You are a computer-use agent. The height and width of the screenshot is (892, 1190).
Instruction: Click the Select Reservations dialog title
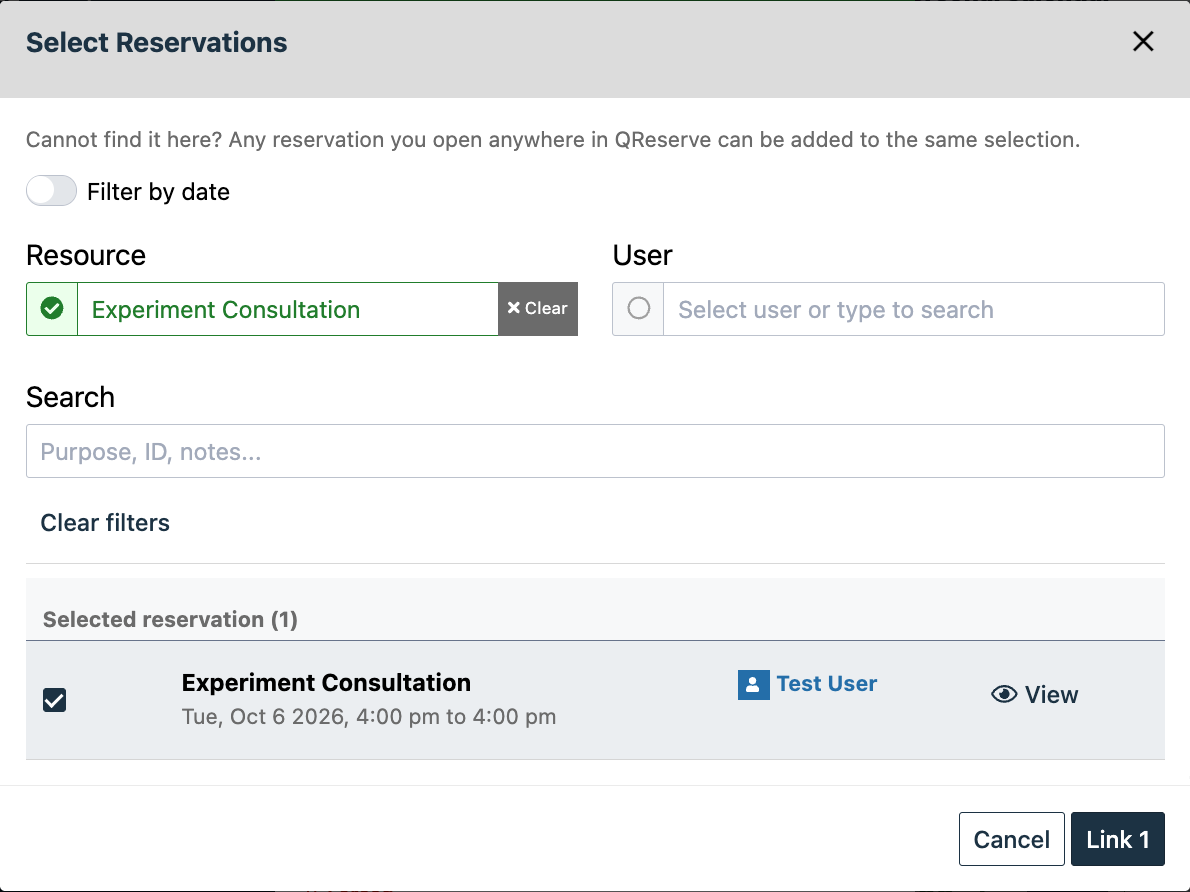(x=156, y=43)
